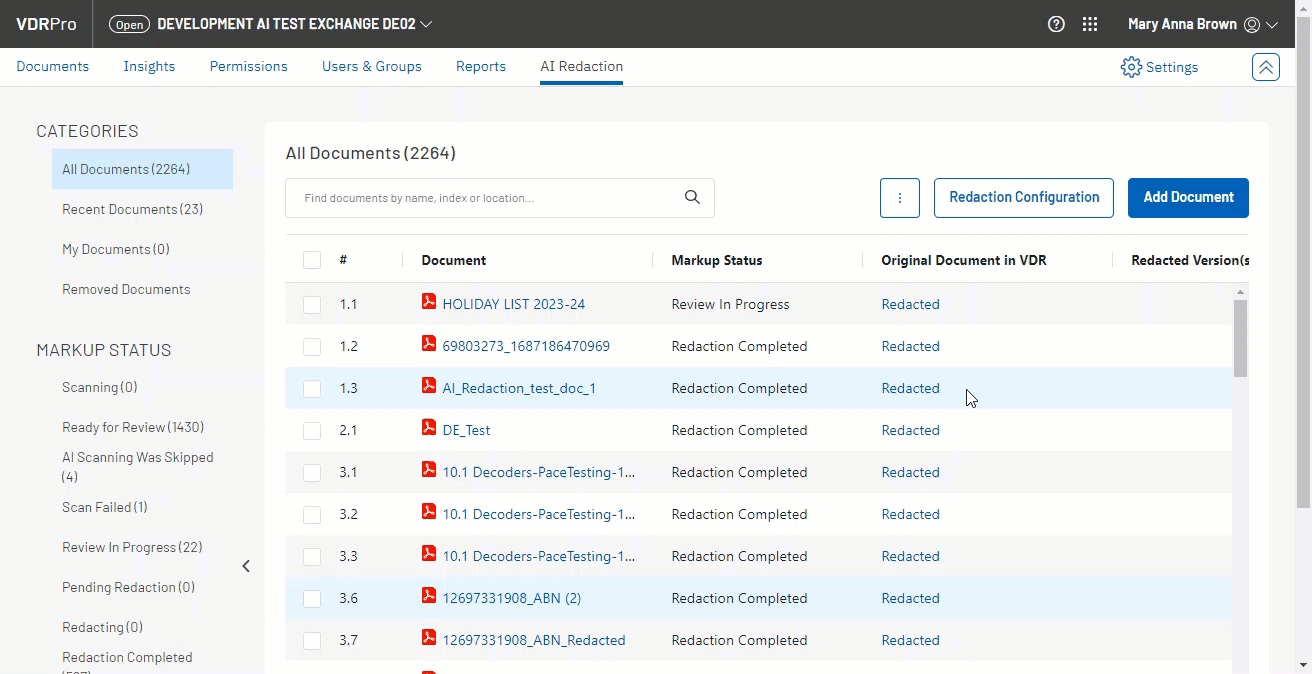Open the help question mark icon
Screen dimensions: 1312x674
pos(1056,24)
